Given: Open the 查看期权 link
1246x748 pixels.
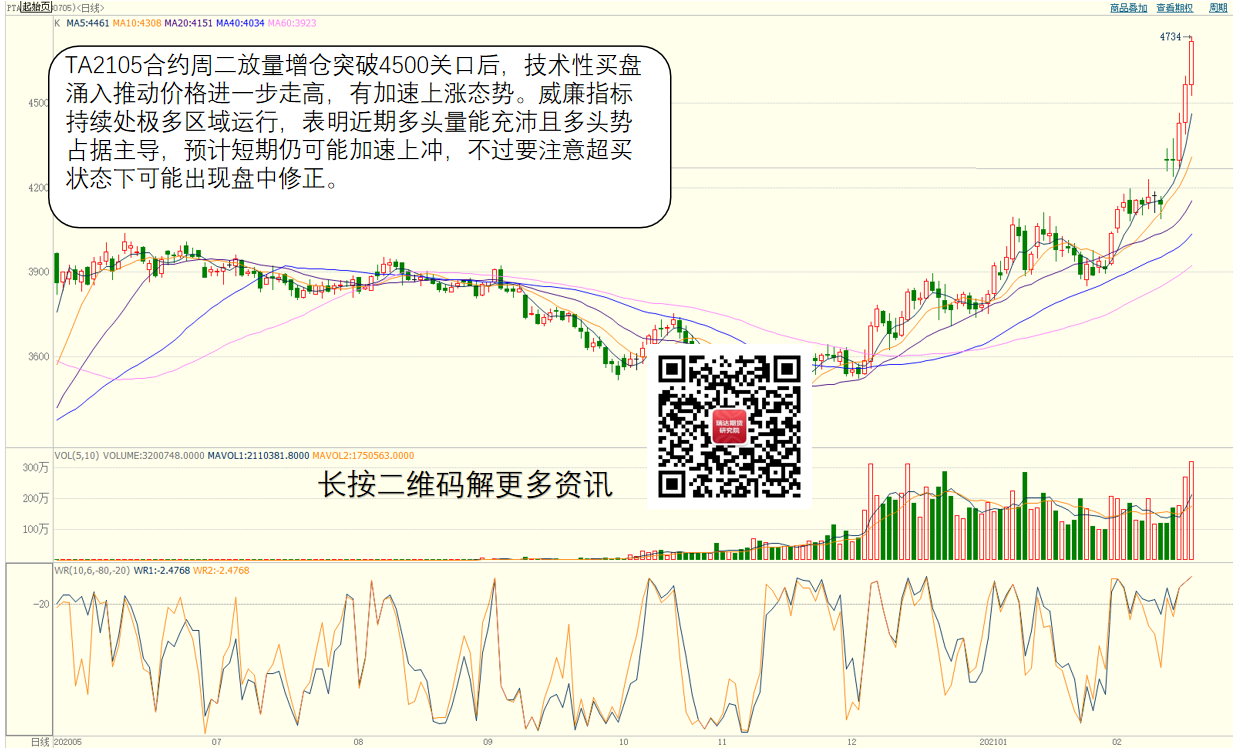Looking at the screenshot, I should [1174, 8].
